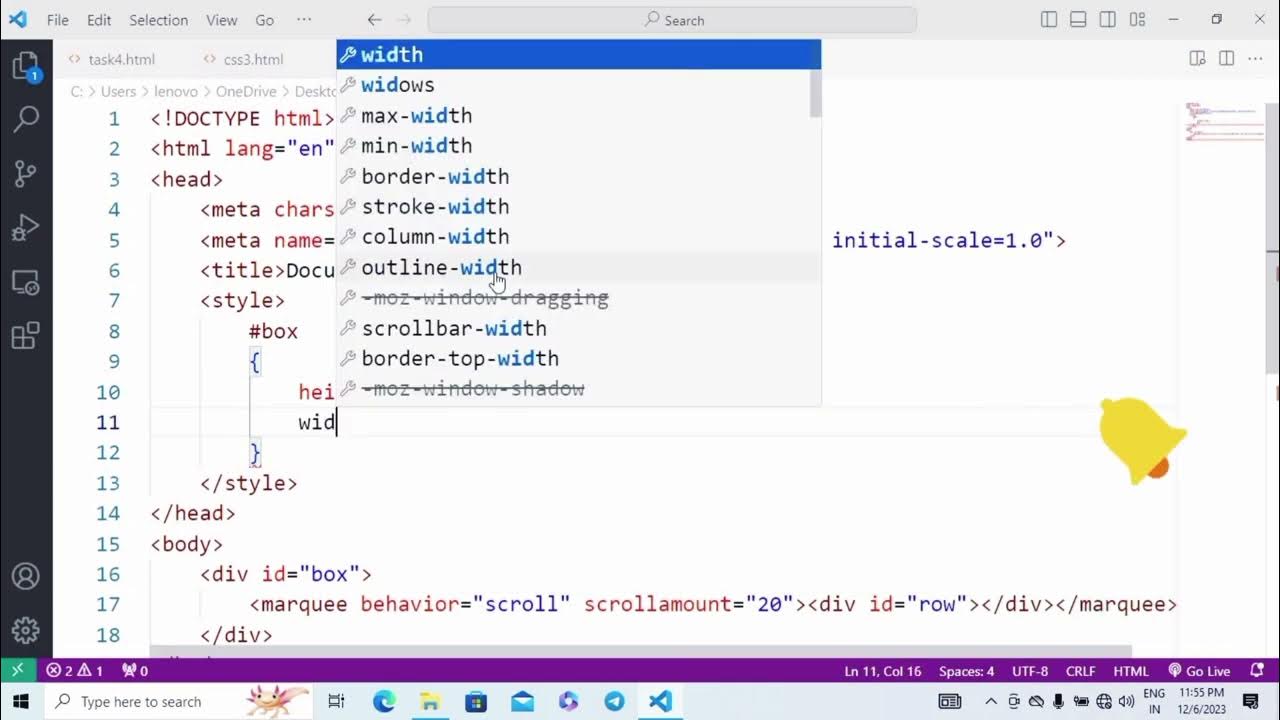The width and height of the screenshot is (1280, 720).
Task: Toggle the bottom panel layout icon
Action: [x=1078, y=20]
